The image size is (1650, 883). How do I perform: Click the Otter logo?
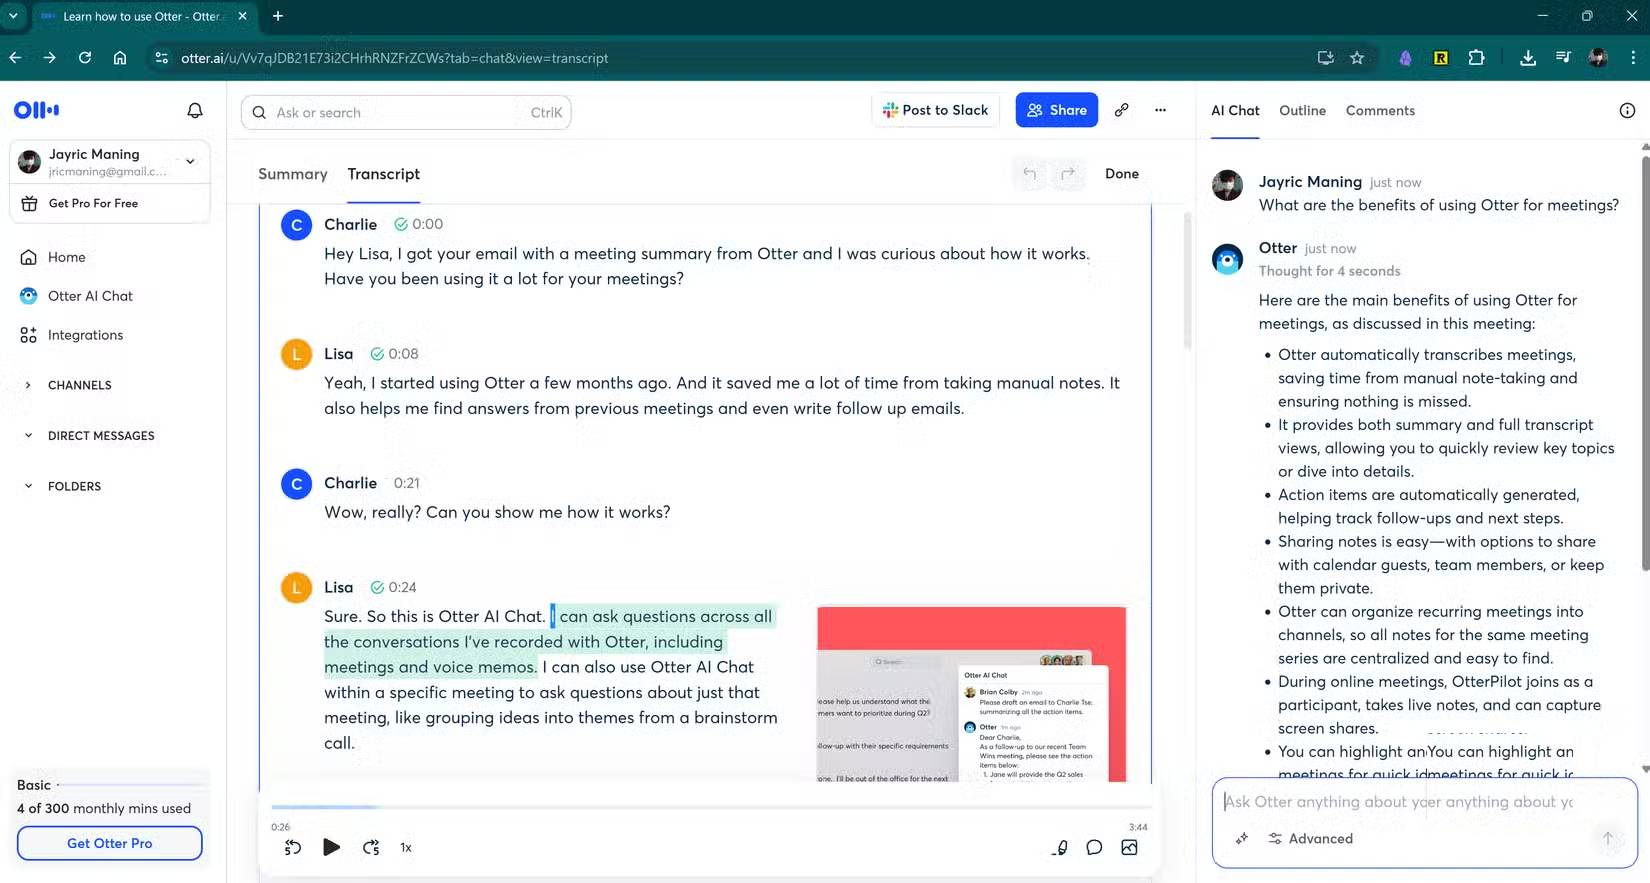[37, 110]
